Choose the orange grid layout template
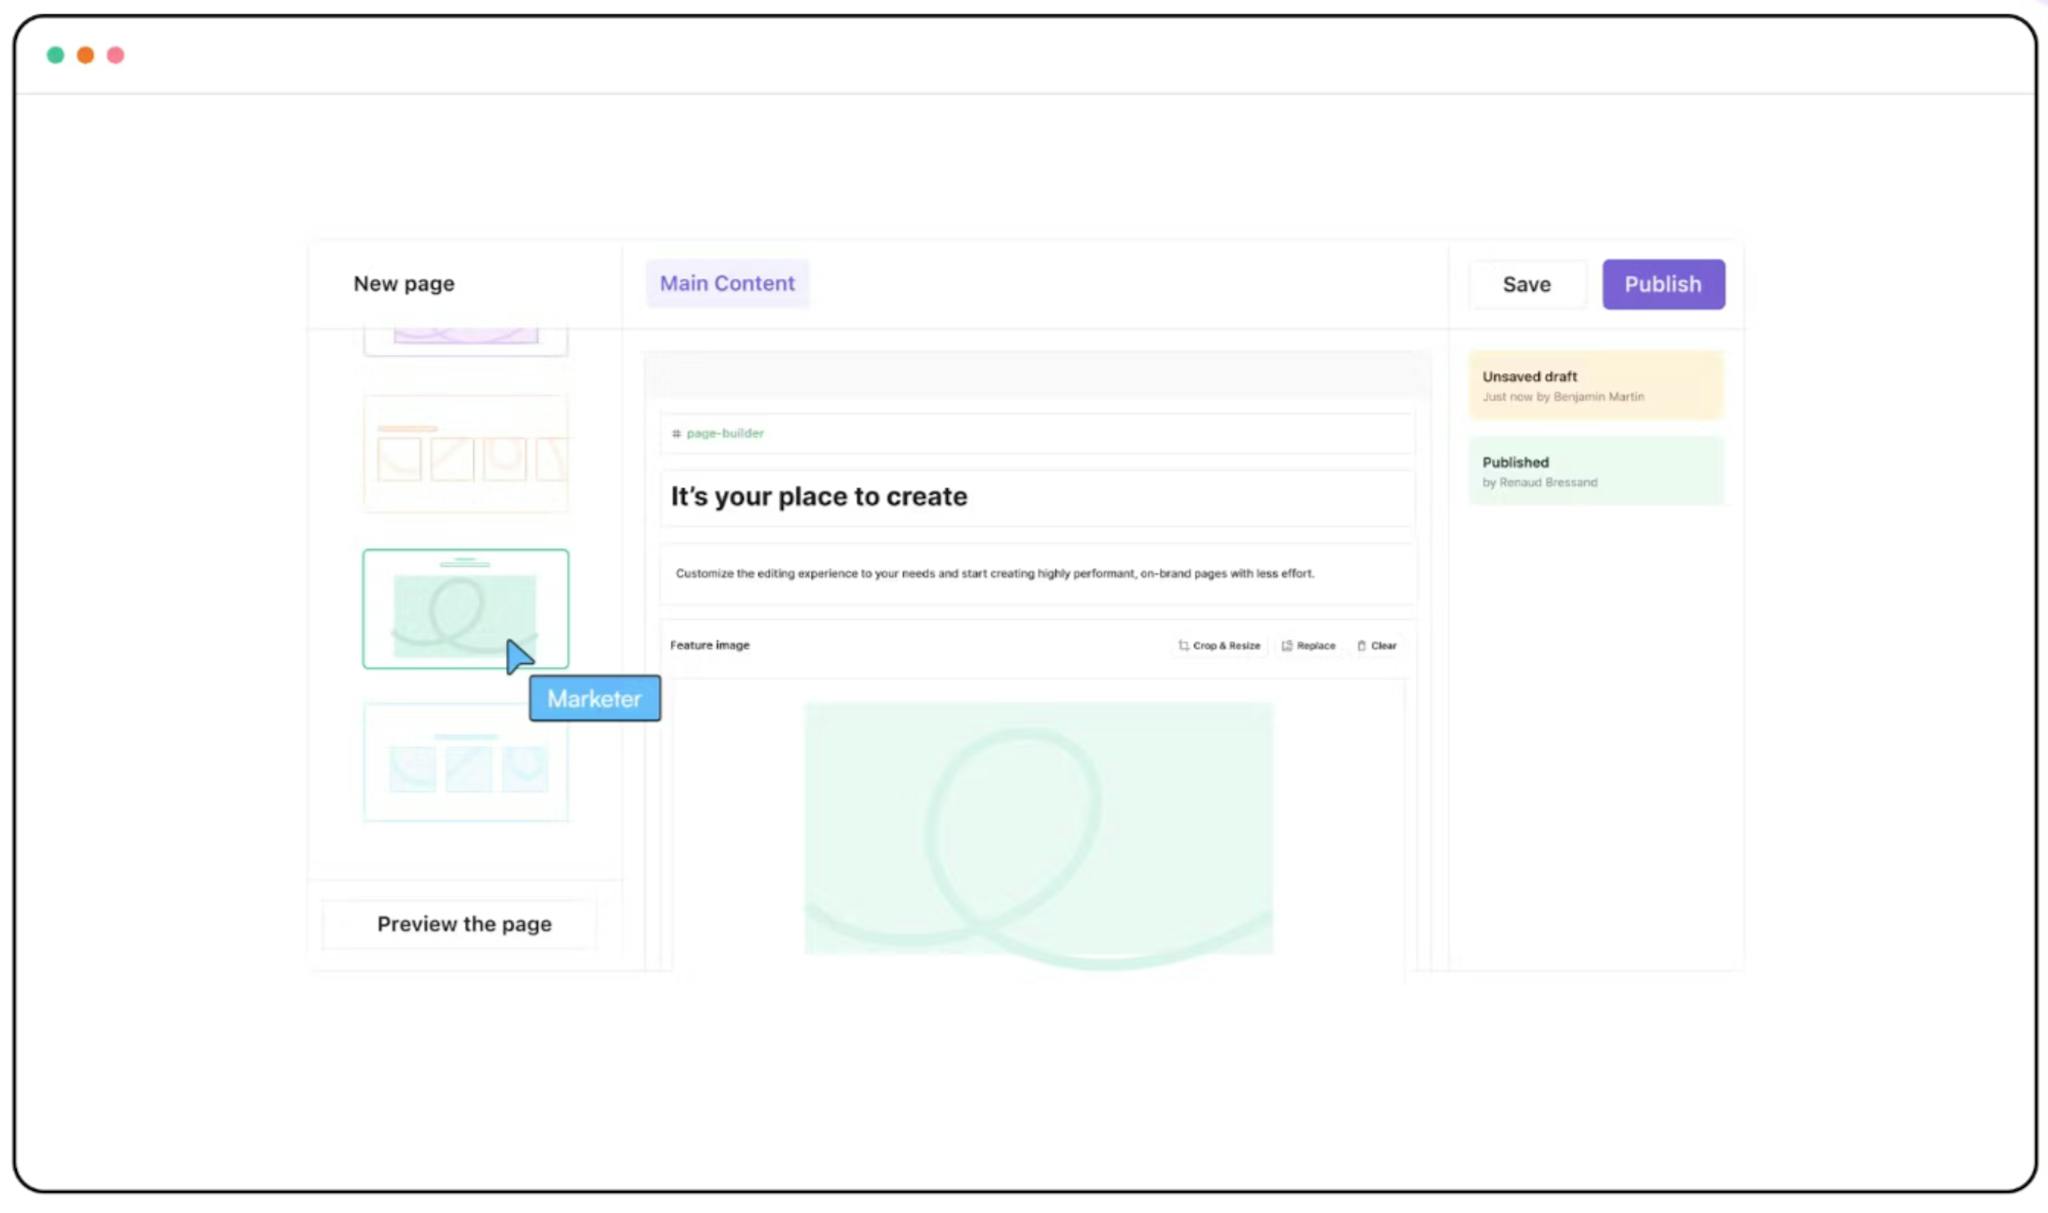Screen dimensions: 2048x1213 pyautogui.click(x=465, y=455)
